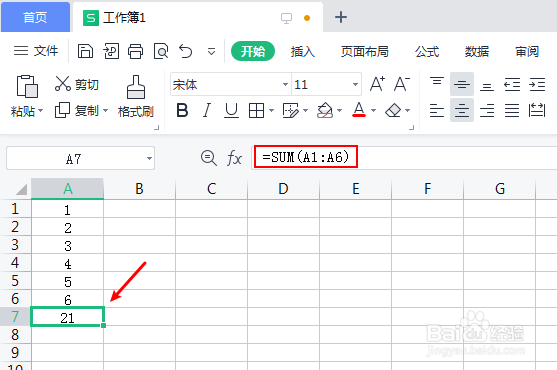
Task: Increase indent icon
Action: [x=537, y=84]
